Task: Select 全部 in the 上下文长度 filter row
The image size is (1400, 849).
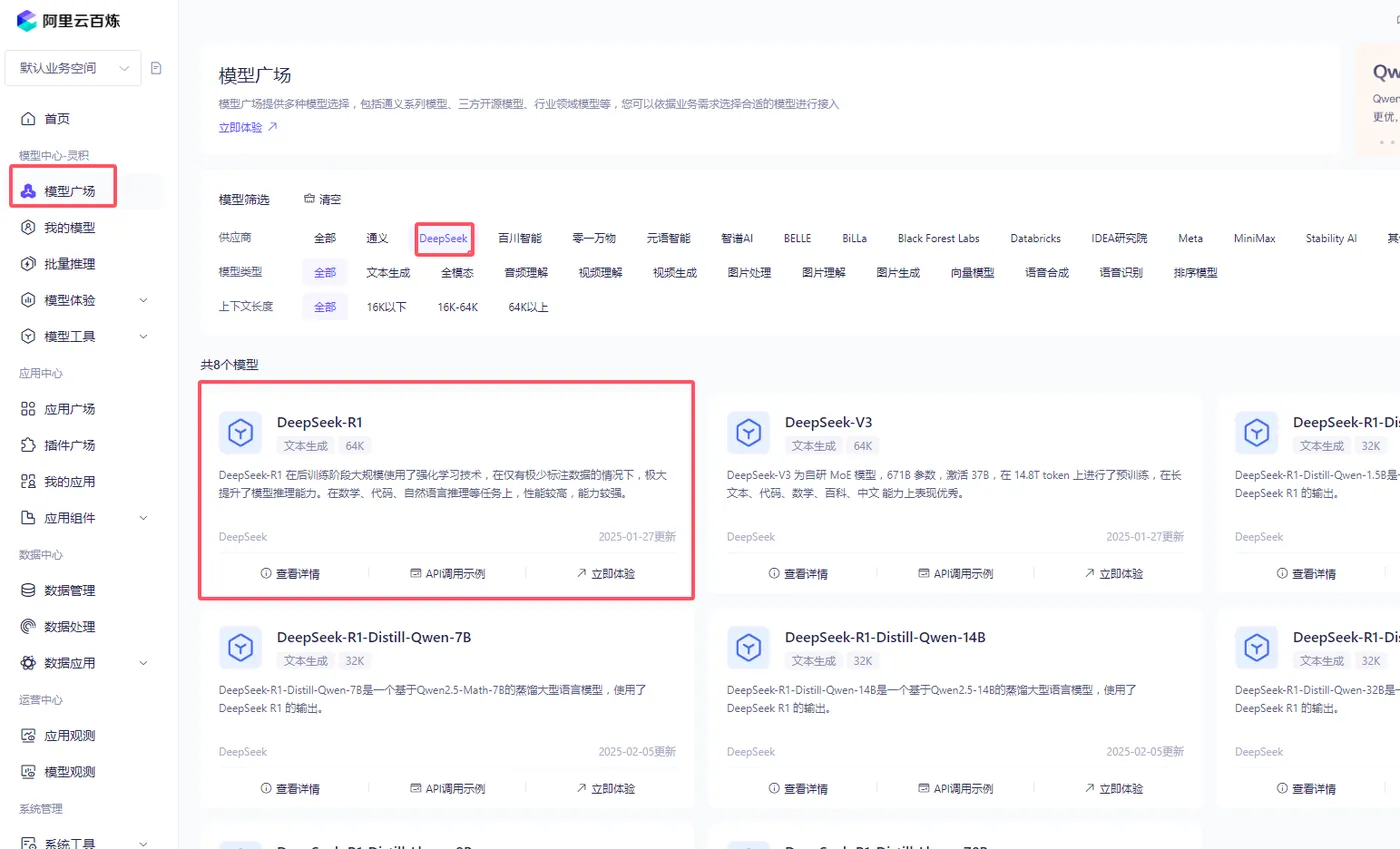Action: [325, 307]
